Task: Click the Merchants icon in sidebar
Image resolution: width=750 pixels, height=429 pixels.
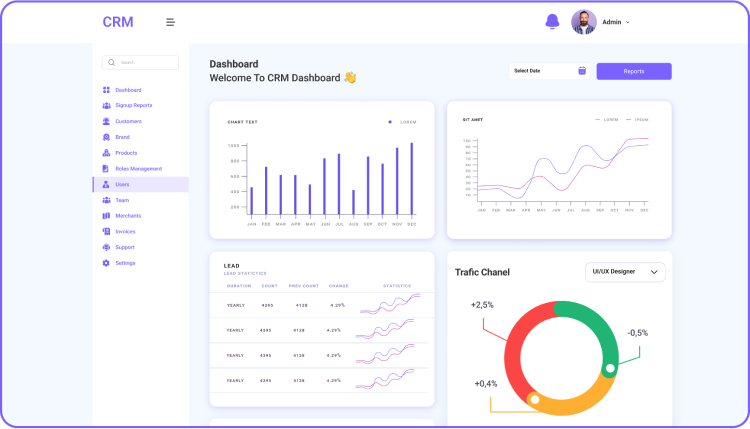Action: pyautogui.click(x=106, y=216)
